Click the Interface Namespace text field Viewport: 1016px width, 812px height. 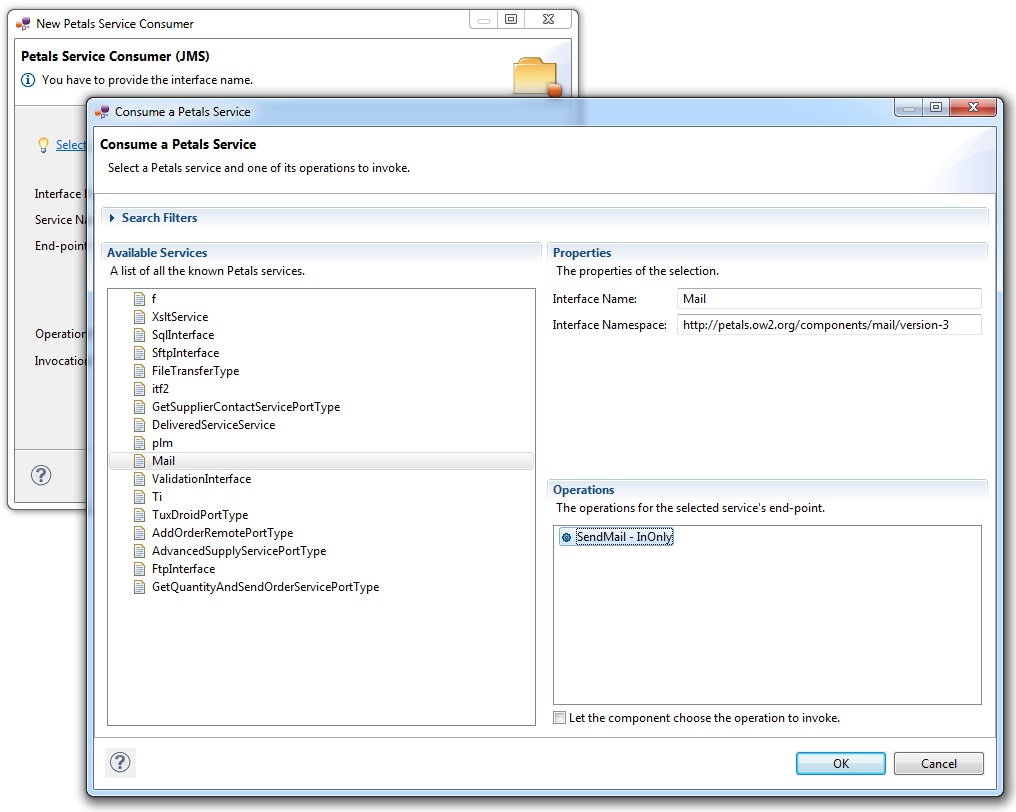(x=828, y=325)
